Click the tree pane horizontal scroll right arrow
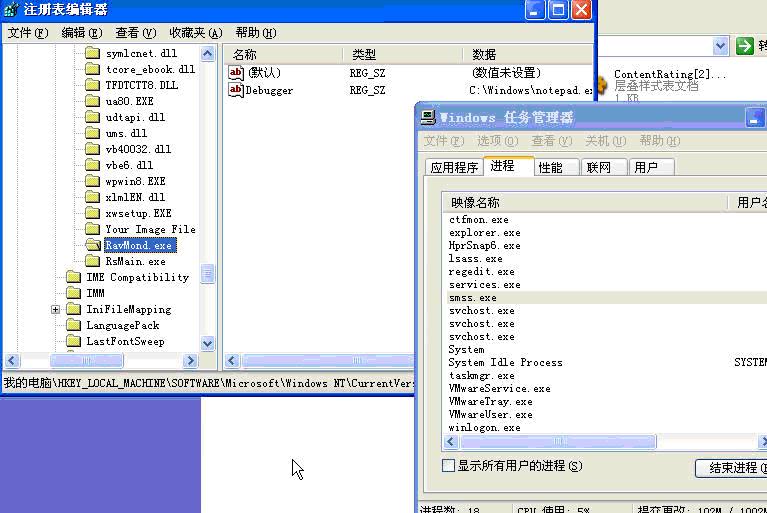Viewport: 767px width, 513px height. pos(190,361)
